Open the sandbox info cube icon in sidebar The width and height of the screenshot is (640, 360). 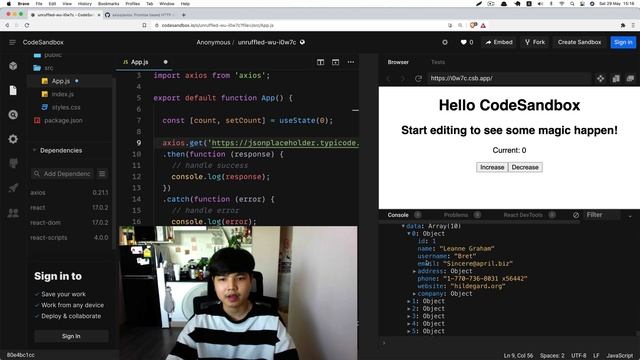tap(13, 66)
